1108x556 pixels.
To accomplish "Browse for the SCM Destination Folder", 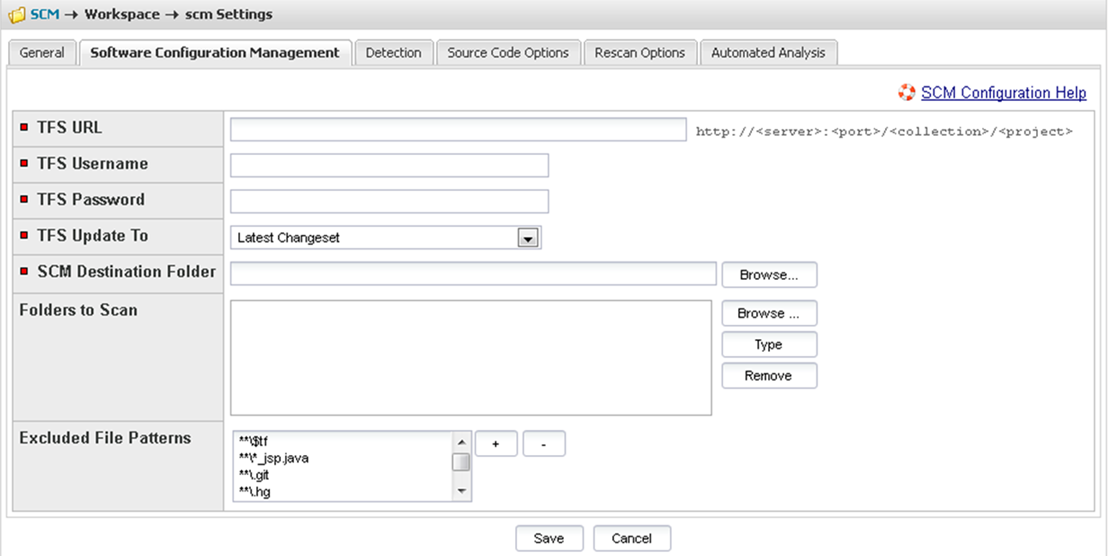I will point(768,274).
